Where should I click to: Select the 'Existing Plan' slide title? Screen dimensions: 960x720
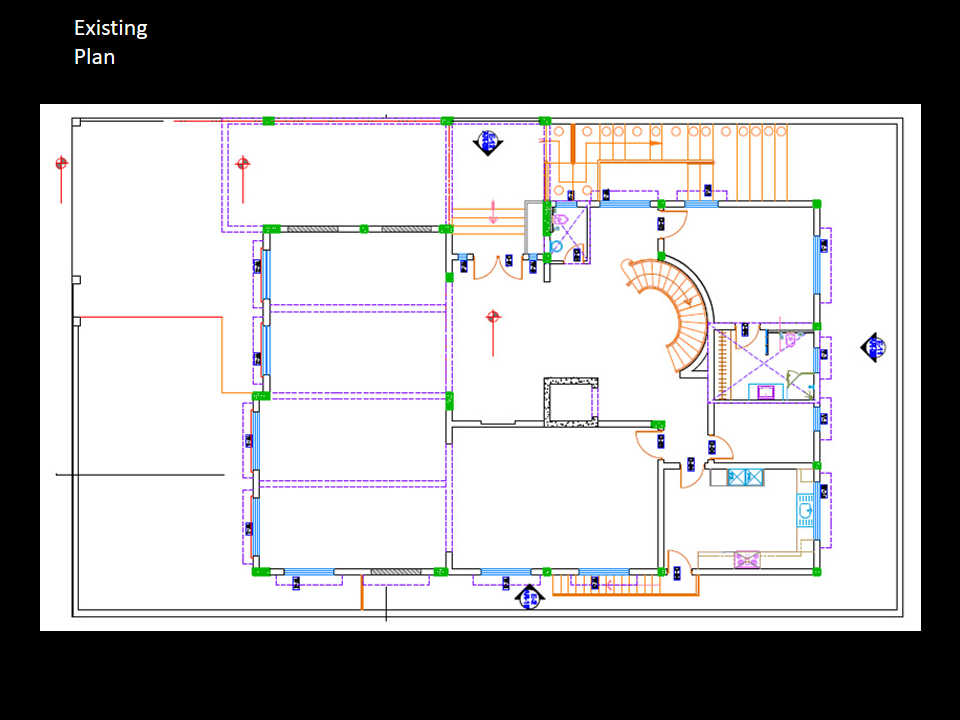(x=110, y=42)
